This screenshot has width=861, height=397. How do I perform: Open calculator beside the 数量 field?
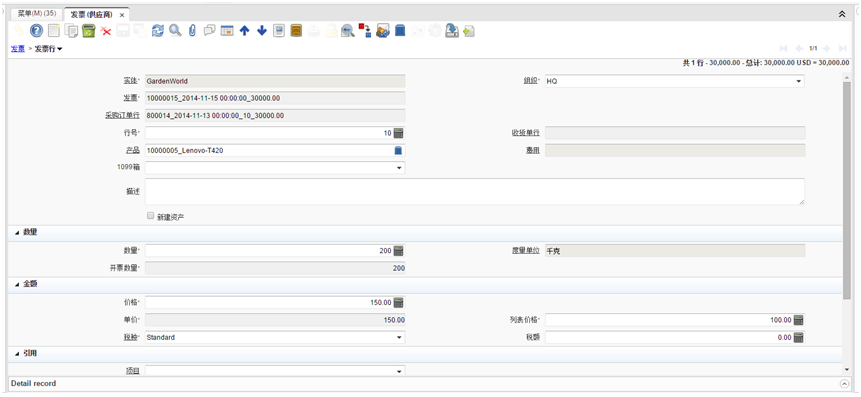click(x=399, y=251)
